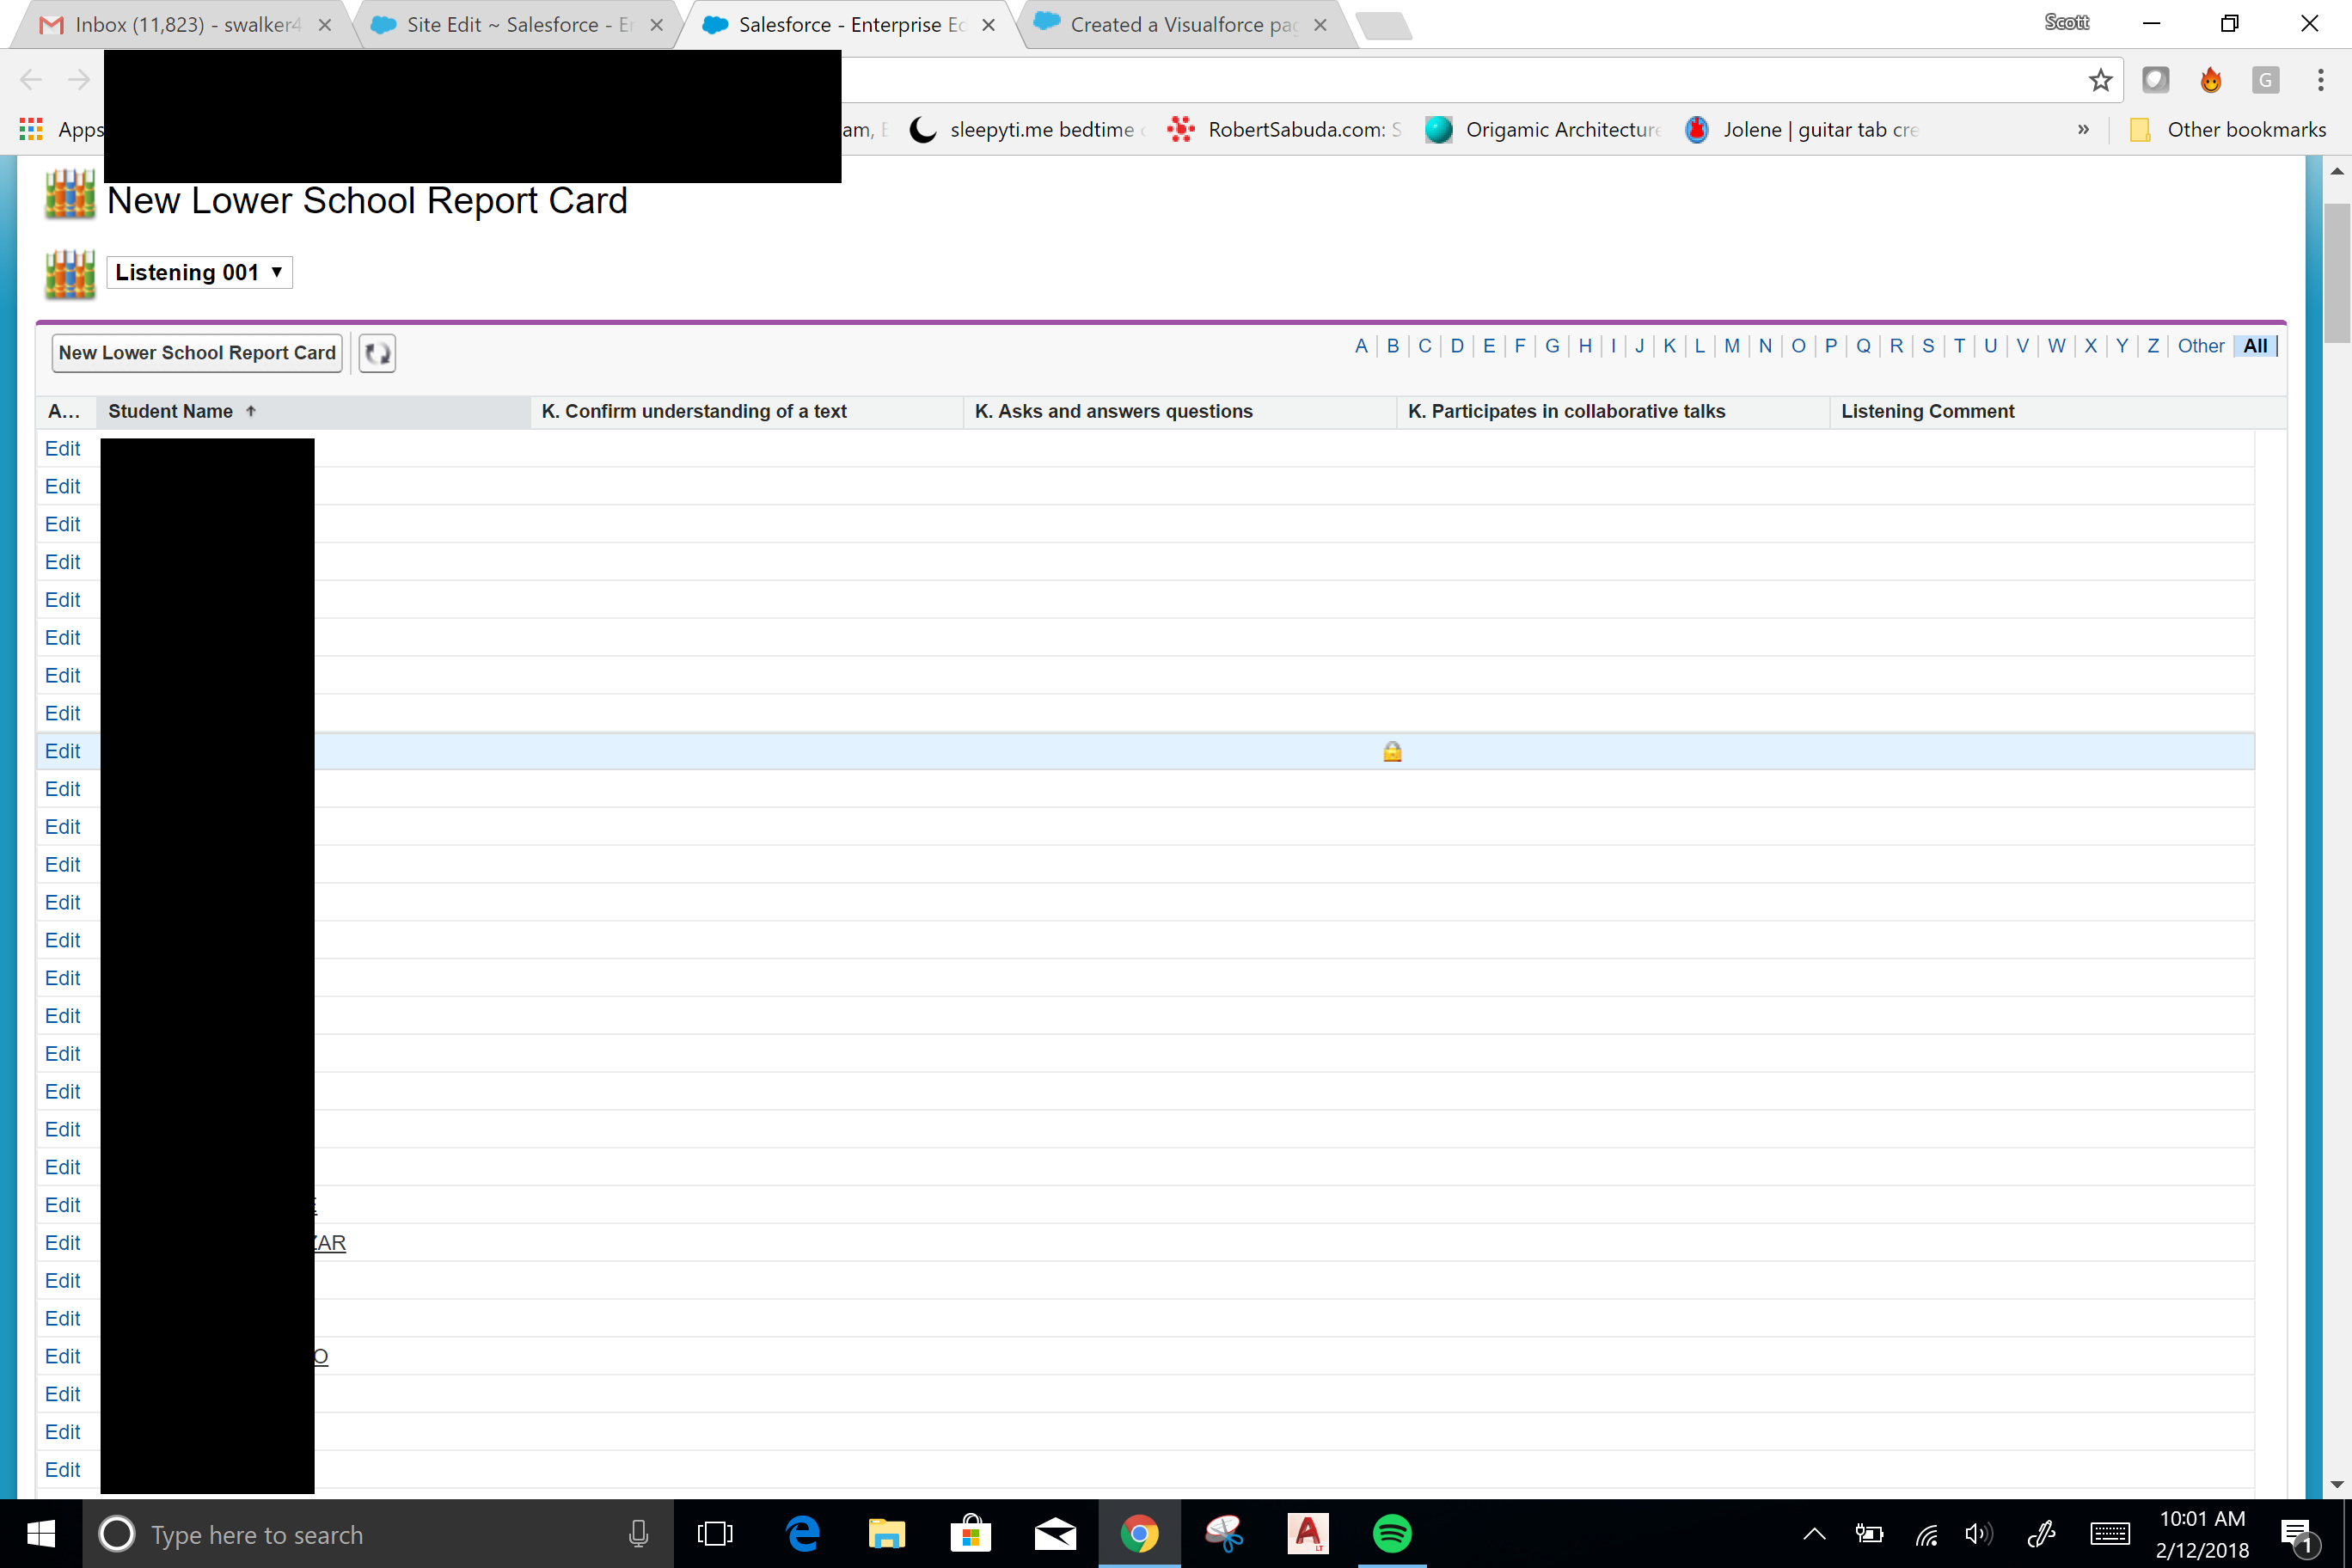Open Snipping Tool from taskbar

click(1224, 1533)
